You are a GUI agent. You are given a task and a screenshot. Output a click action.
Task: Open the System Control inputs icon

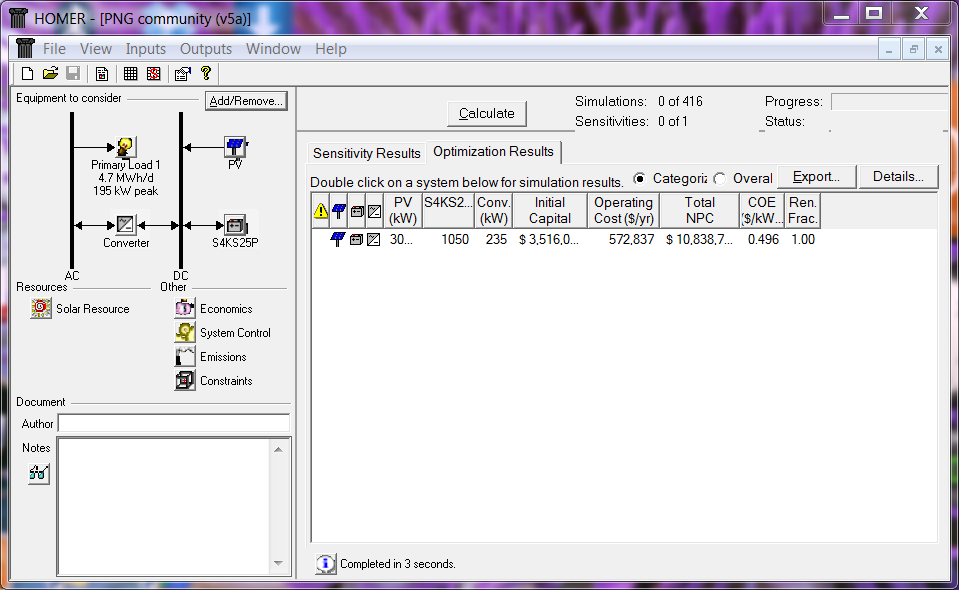185,332
